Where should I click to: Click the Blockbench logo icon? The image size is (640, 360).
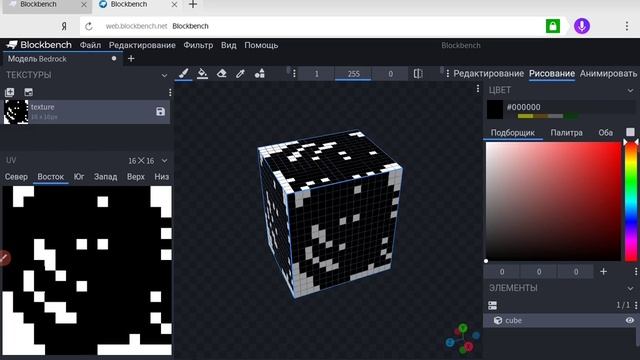tap(12, 45)
